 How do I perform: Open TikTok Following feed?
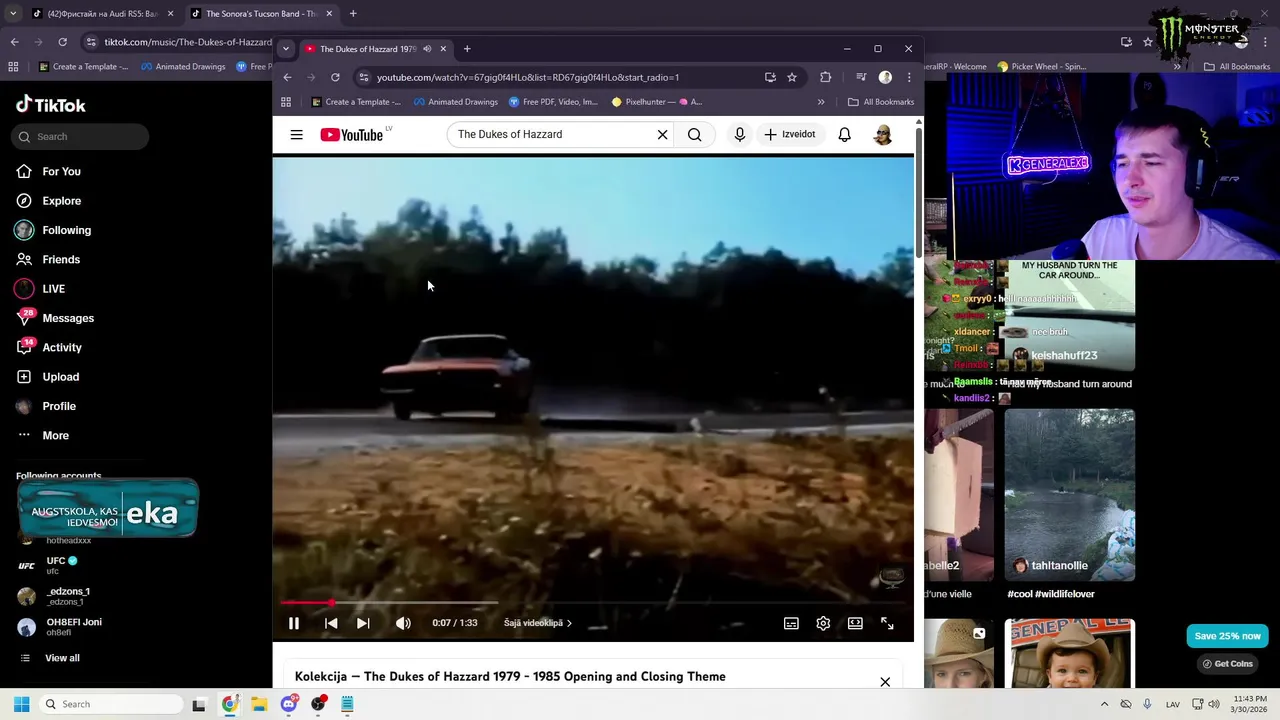click(66, 230)
